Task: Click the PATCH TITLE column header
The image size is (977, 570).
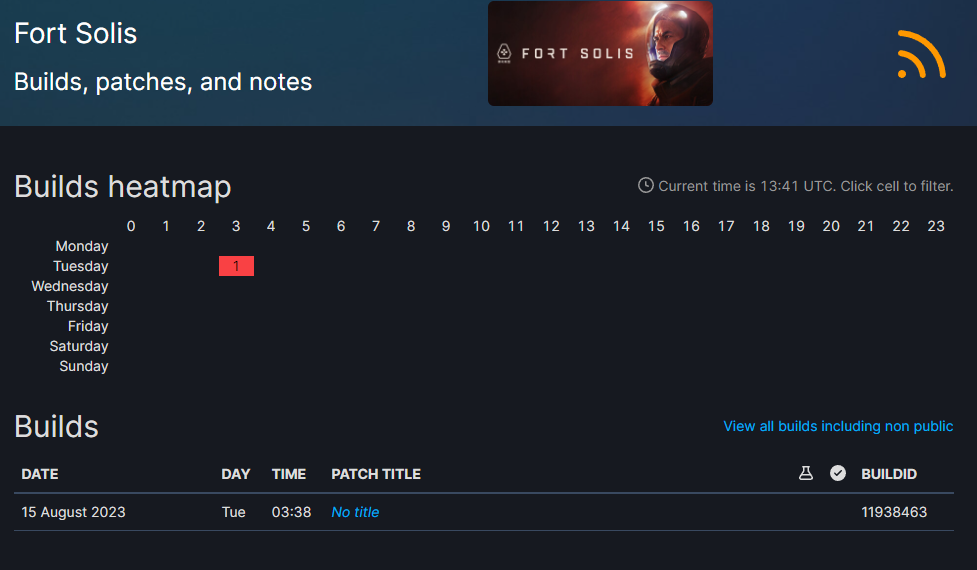Action: point(376,474)
